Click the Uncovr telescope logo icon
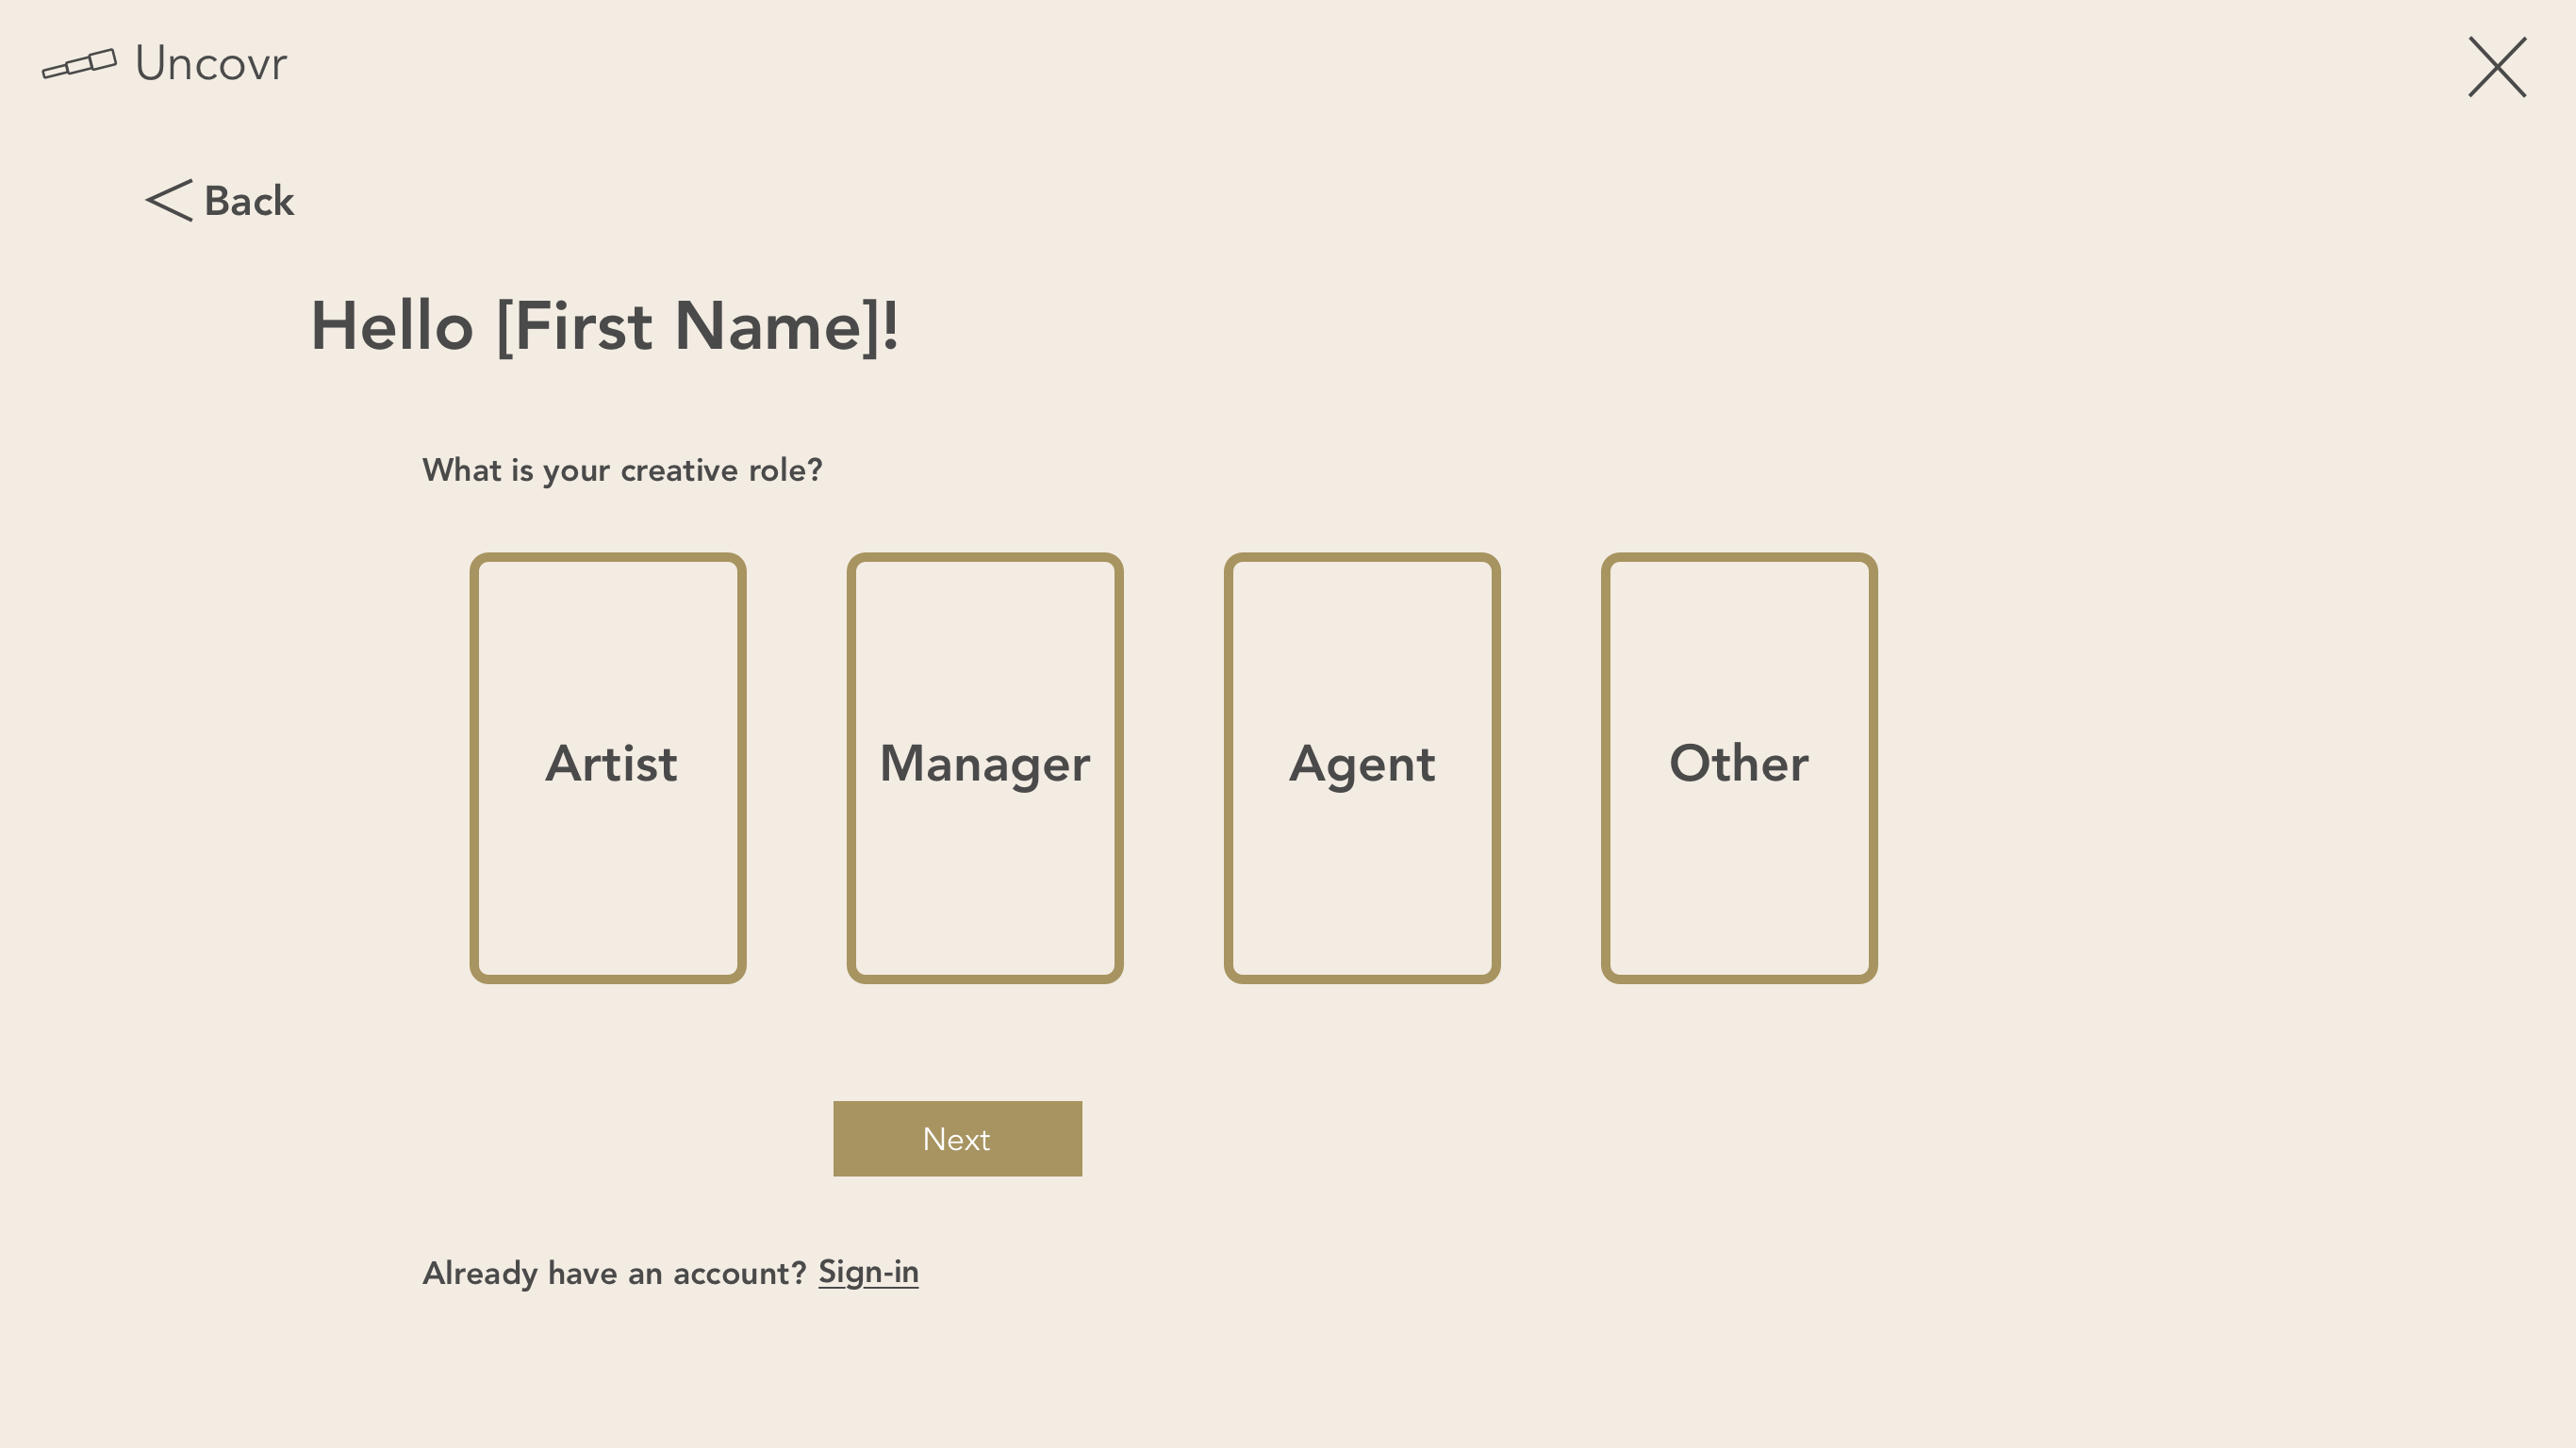The height and width of the screenshot is (1448, 2576). pos(79,63)
